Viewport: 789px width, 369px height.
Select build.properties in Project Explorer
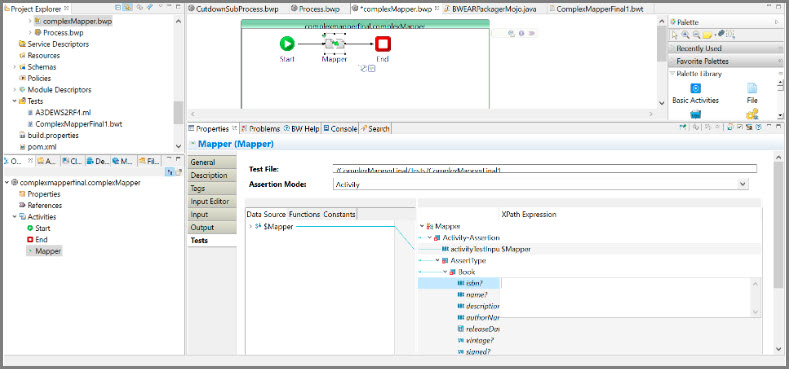48,135
